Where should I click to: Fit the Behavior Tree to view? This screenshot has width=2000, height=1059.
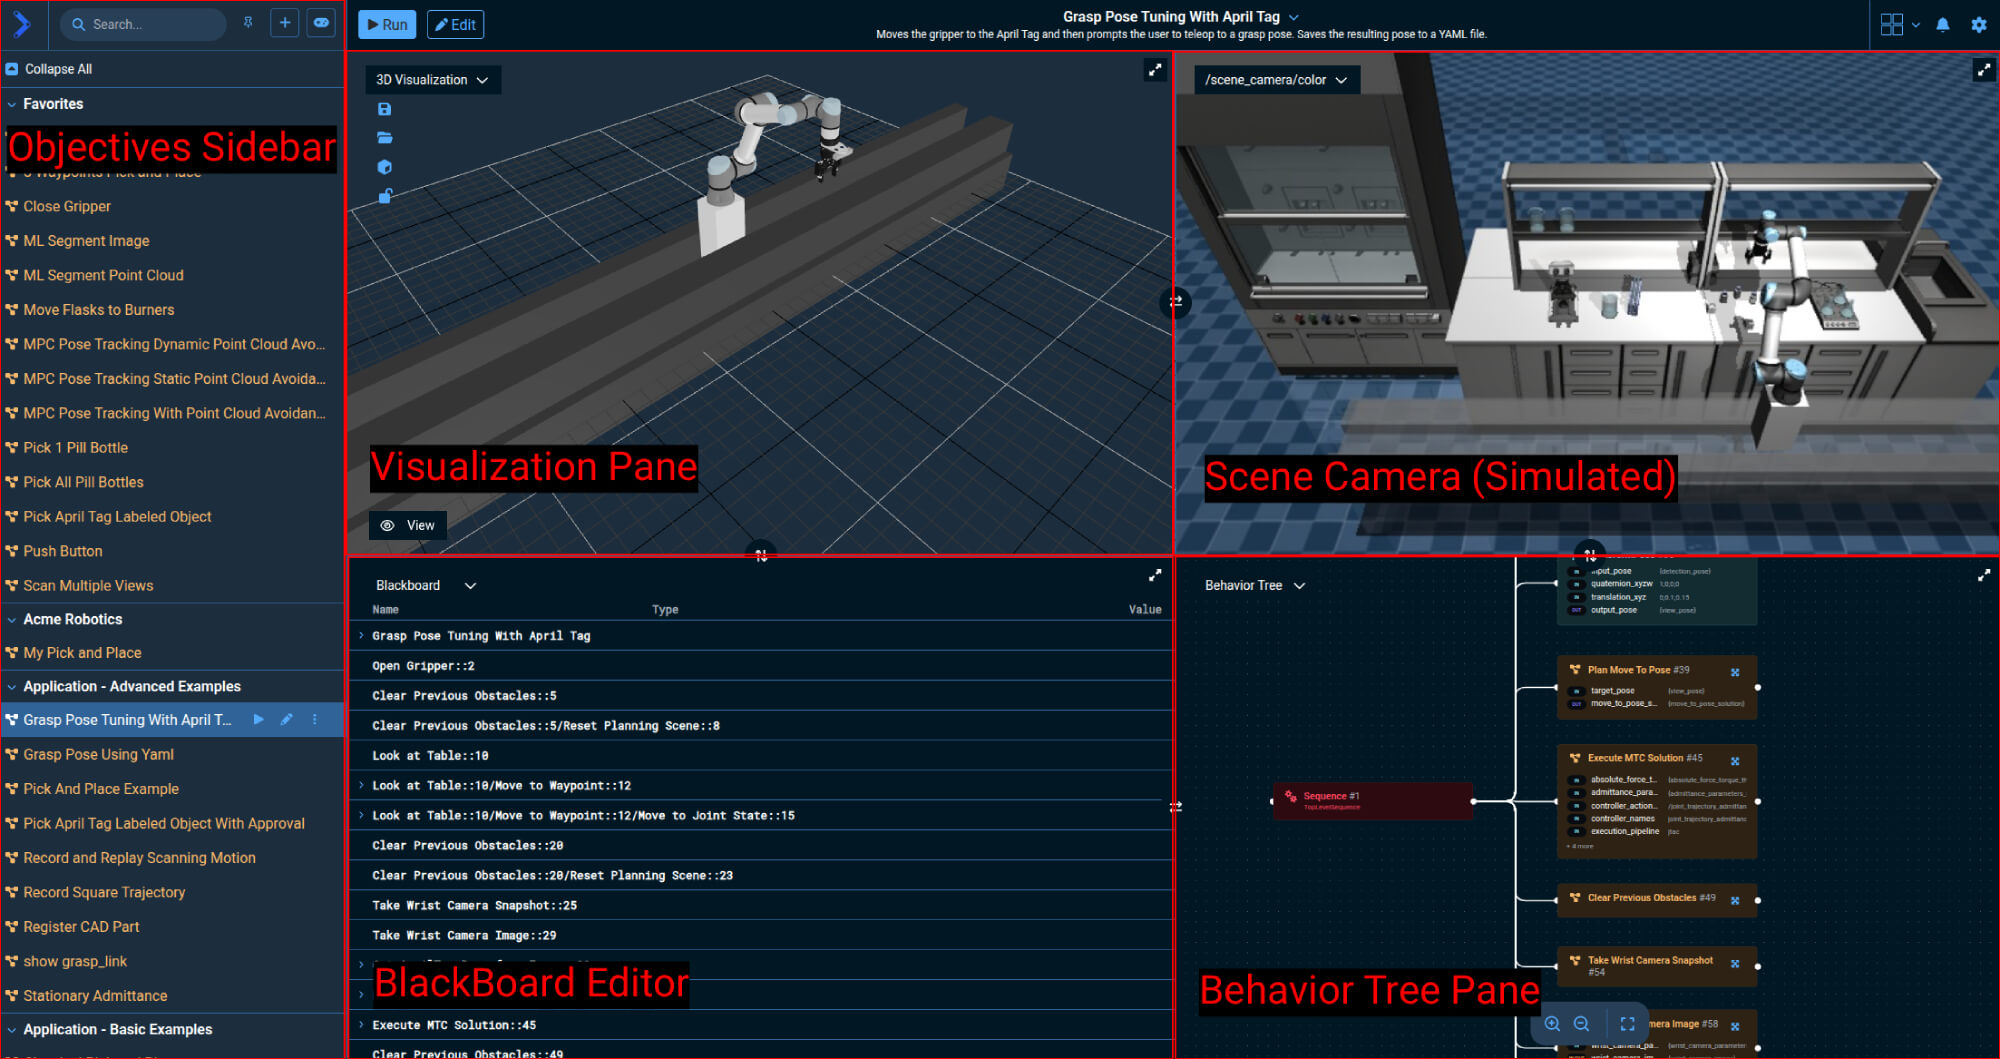[x=1627, y=1023]
